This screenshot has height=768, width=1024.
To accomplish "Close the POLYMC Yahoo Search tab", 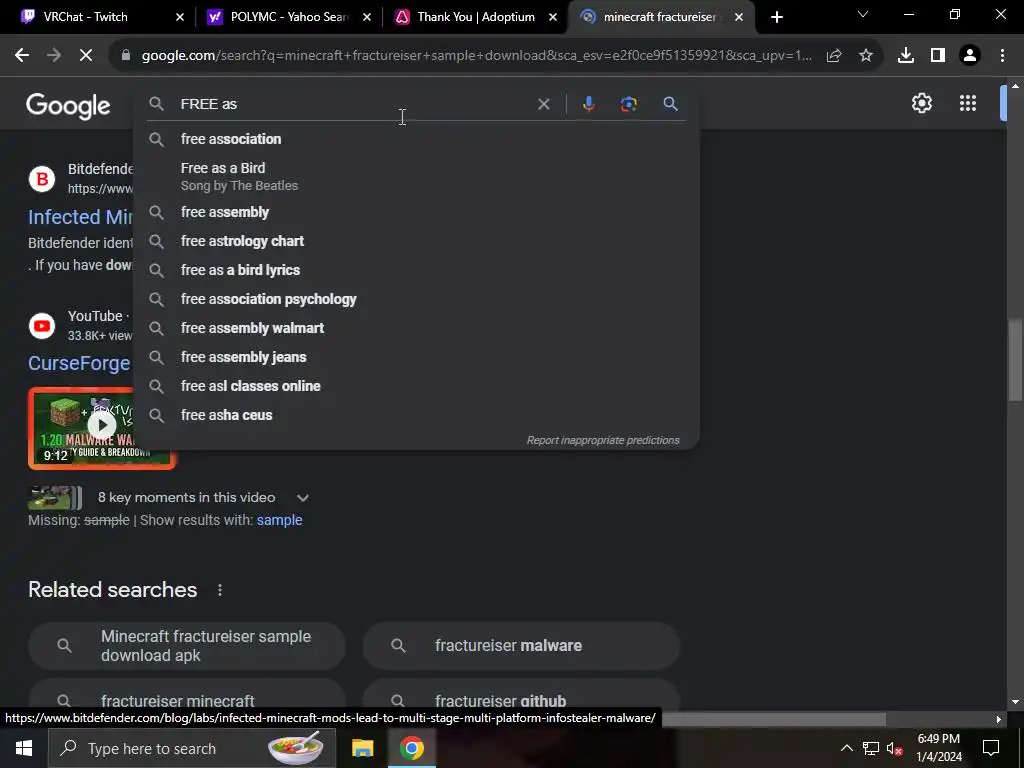I will pos(367,17).
